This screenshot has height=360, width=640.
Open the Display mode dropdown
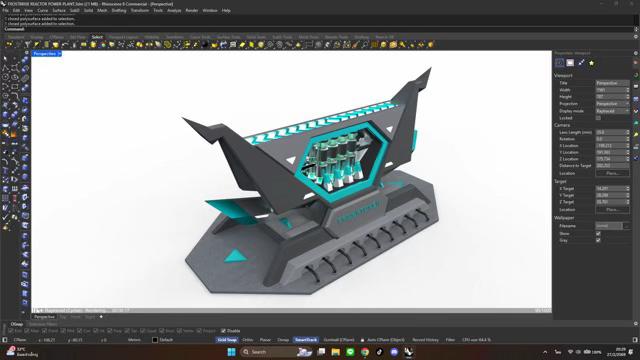tap(612, 111)
